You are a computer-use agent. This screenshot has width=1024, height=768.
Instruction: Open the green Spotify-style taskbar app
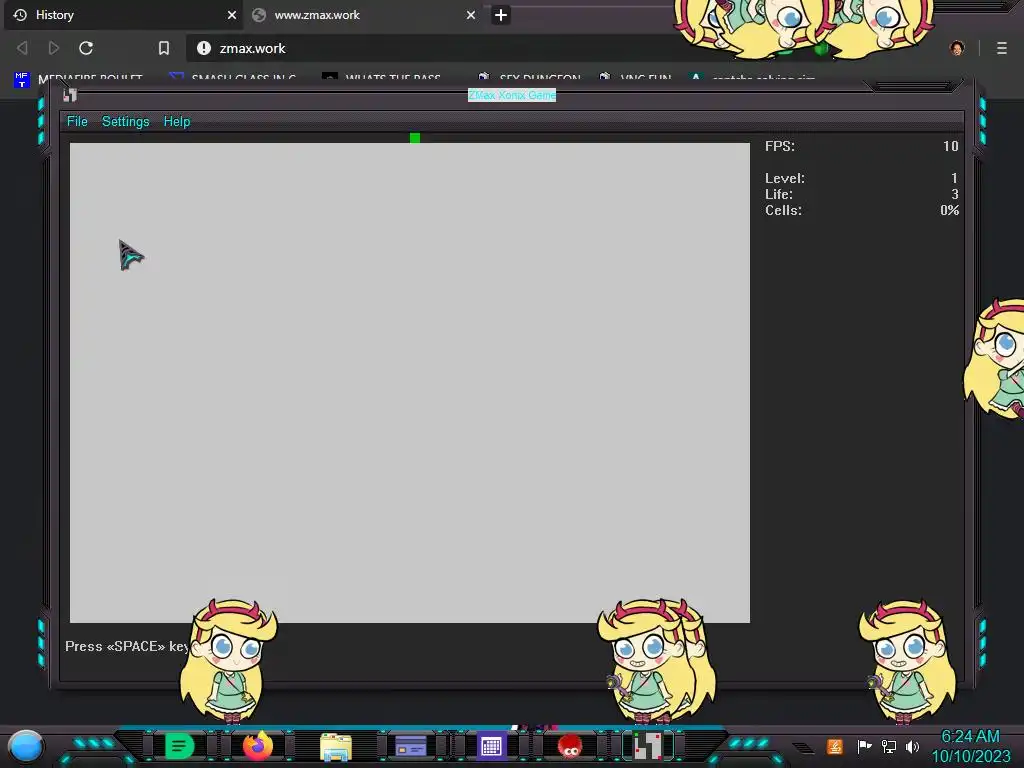(180, 746)
